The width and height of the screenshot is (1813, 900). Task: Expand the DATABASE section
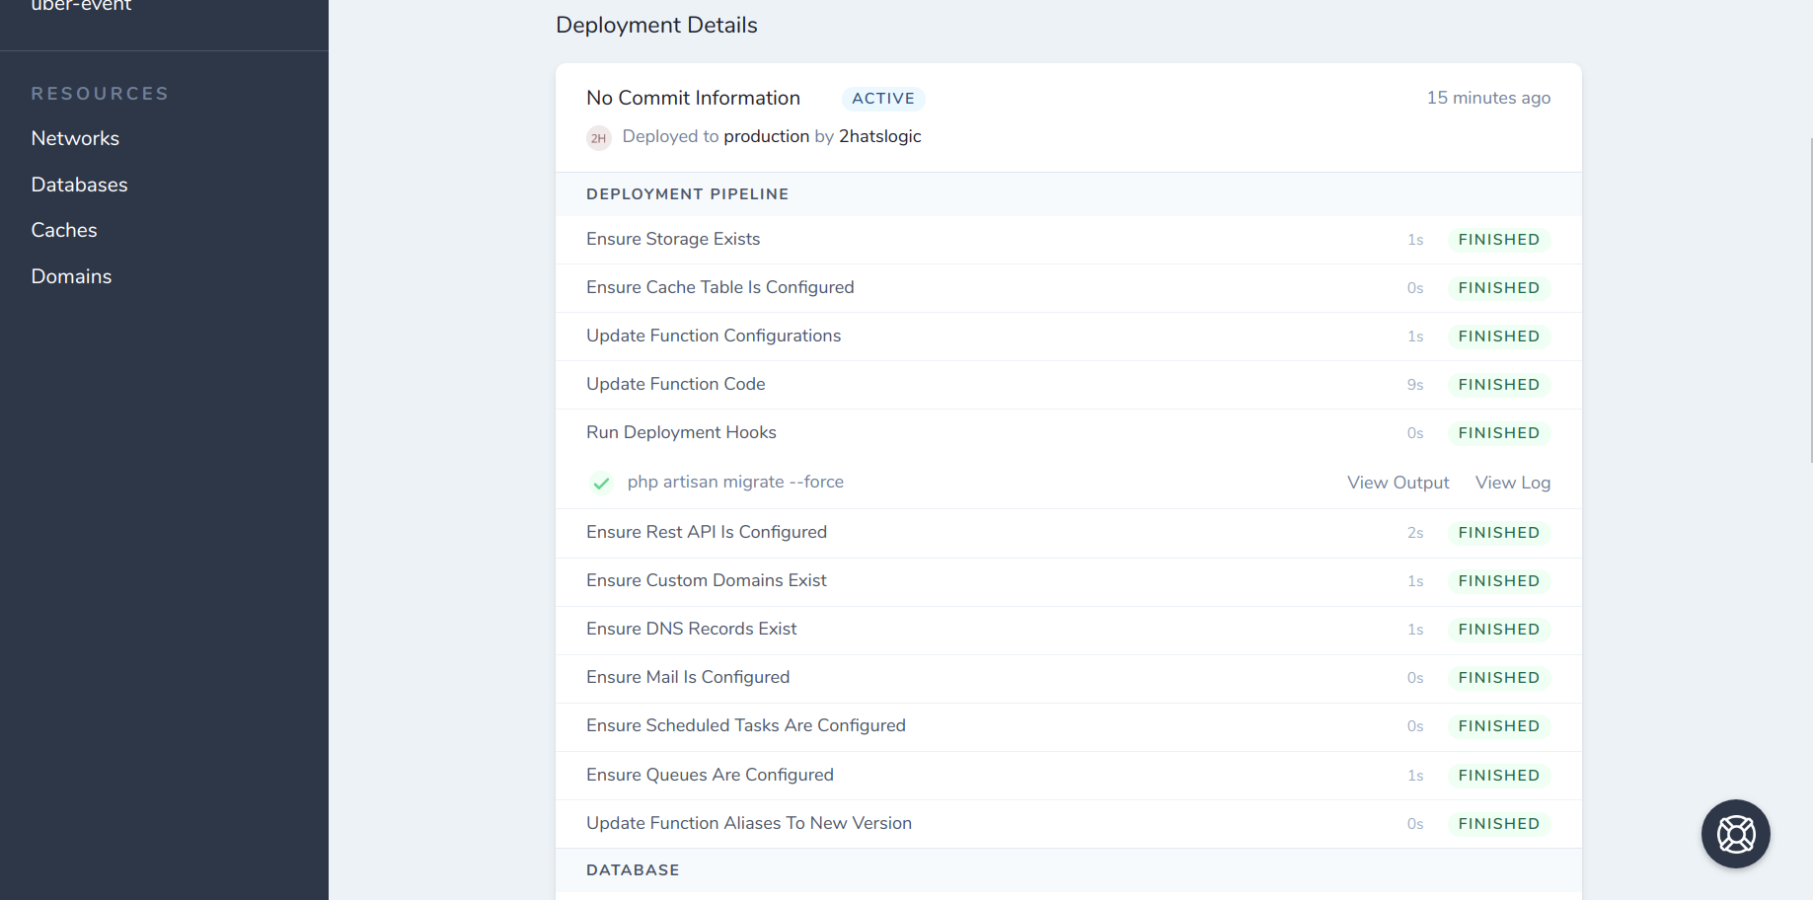point(632,870)
